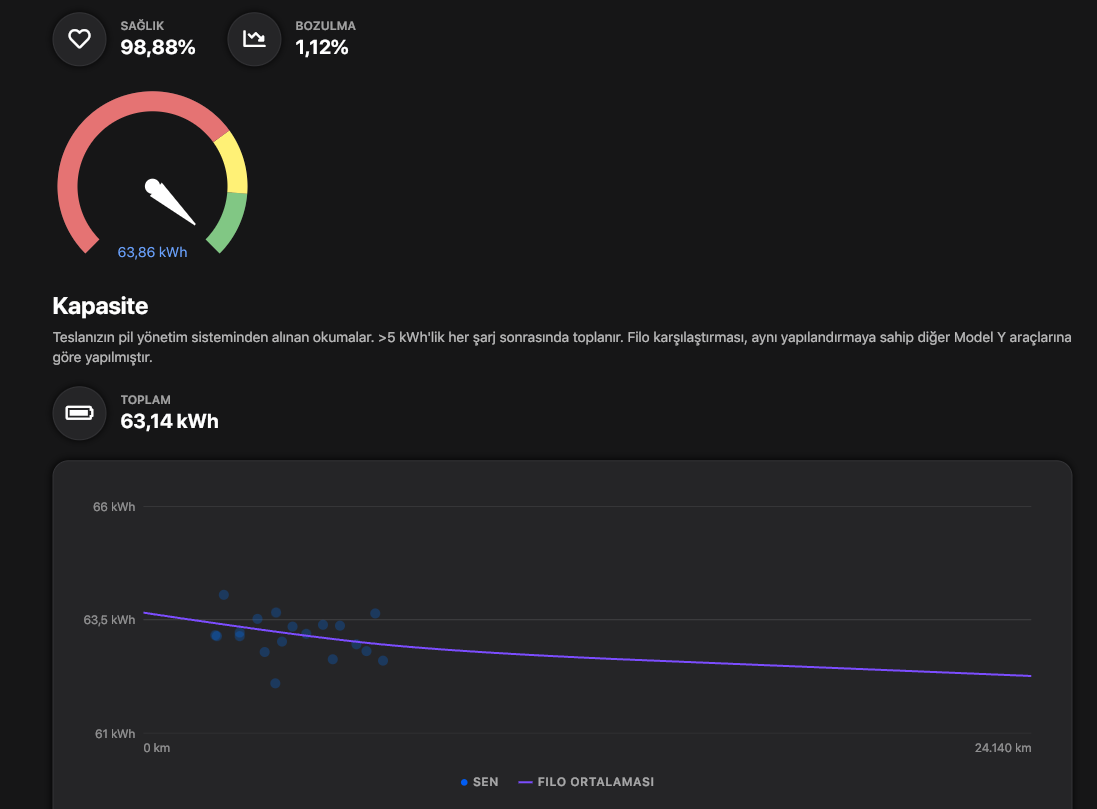Click the 66 kWh axis label
The image size is (1097, 809).
click(114, 507)
